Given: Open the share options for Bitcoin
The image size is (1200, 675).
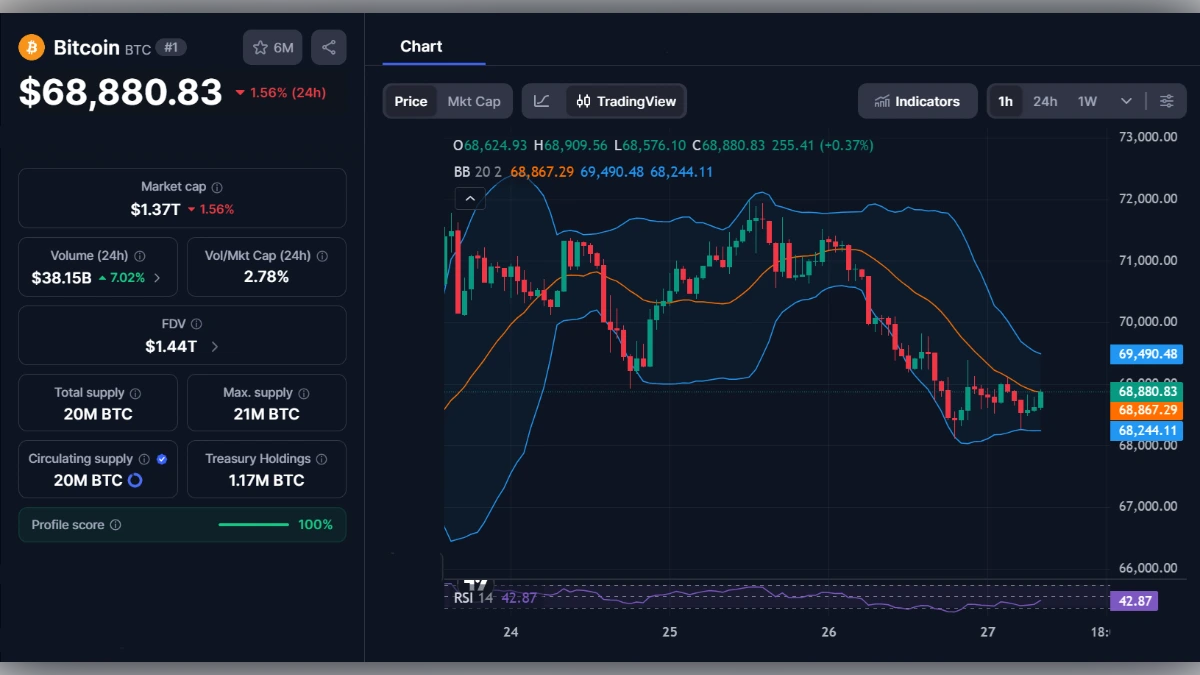Looking at the screenshot, I should pos(329,47).
